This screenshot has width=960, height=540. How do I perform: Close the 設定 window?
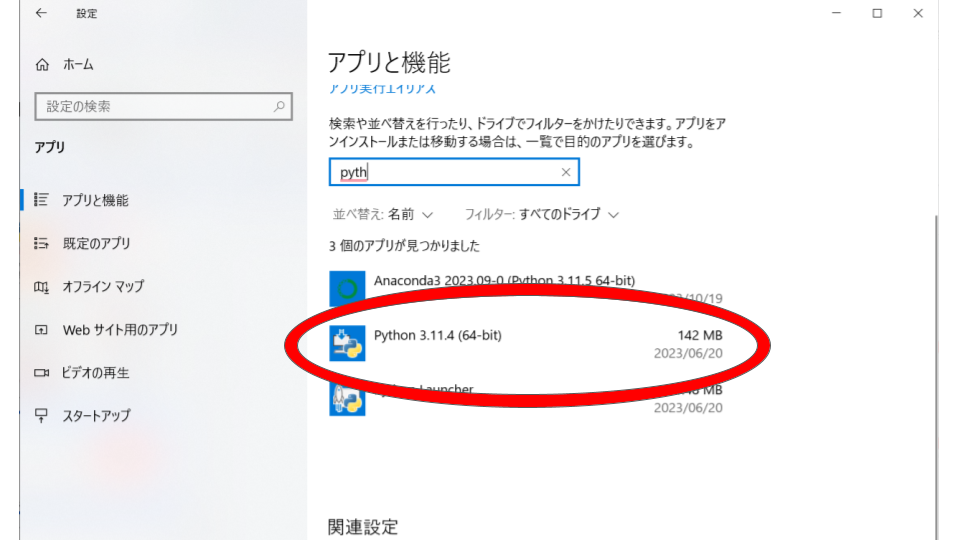coord(918,13)
